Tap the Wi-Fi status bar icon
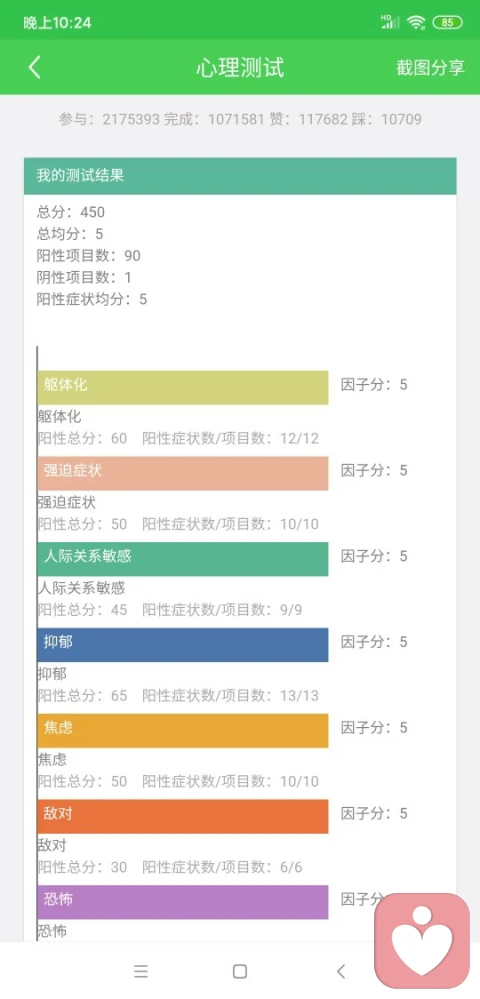The image size is (480, 999). tap(416, 23)
